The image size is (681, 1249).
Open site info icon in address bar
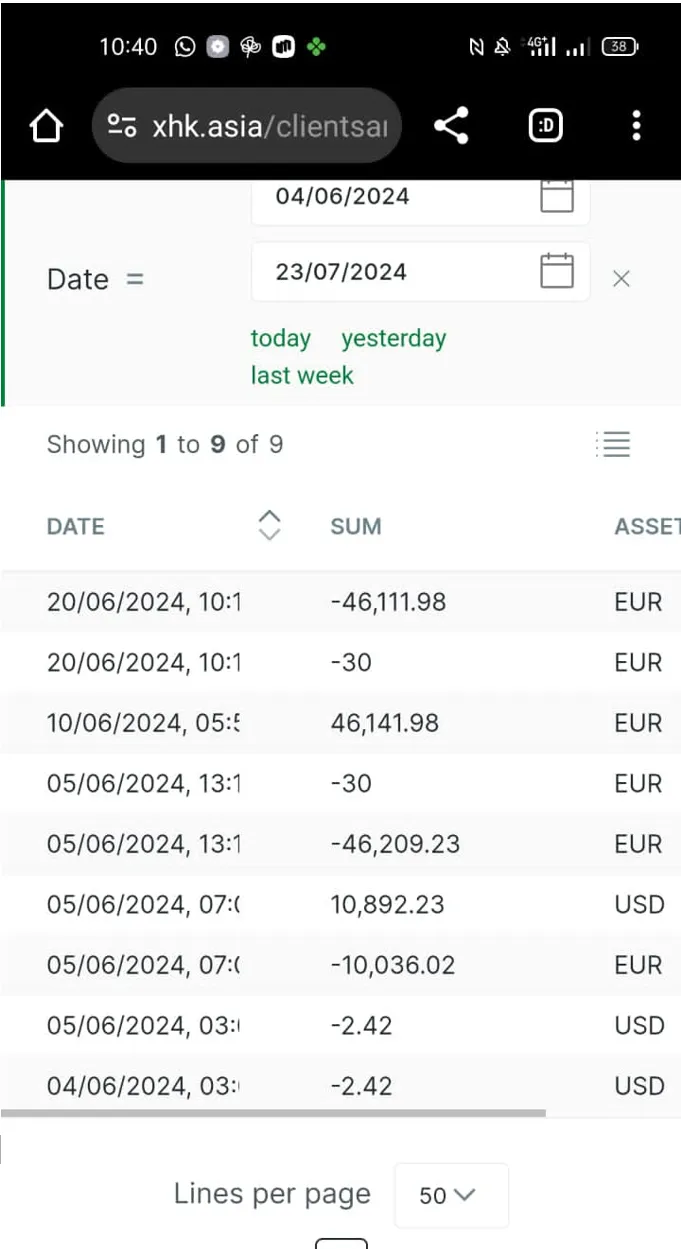coord(122,126)
